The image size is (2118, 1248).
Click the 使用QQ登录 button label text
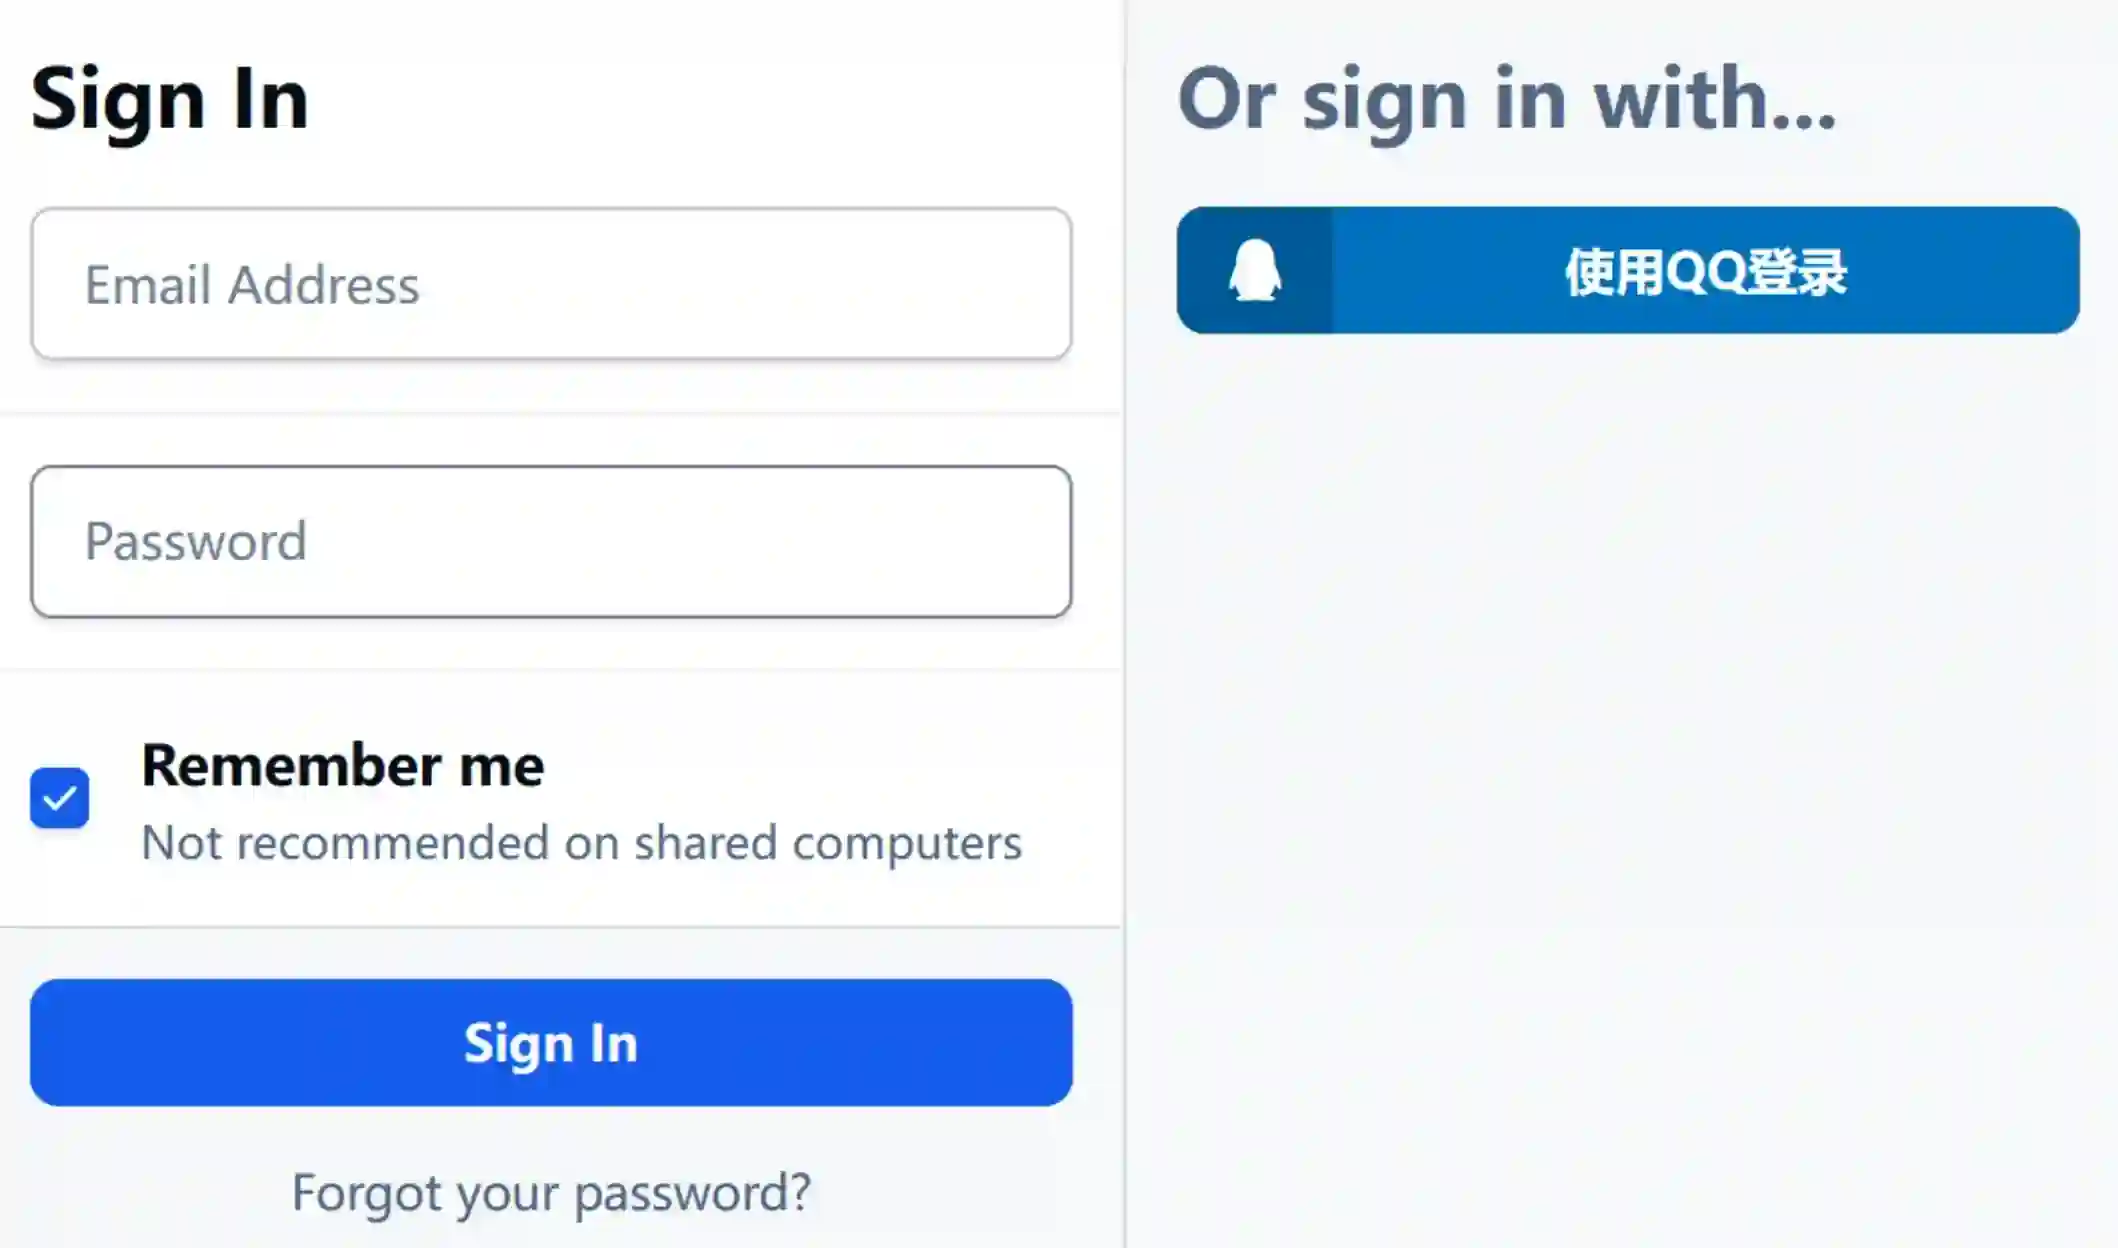click(1706, 272)
